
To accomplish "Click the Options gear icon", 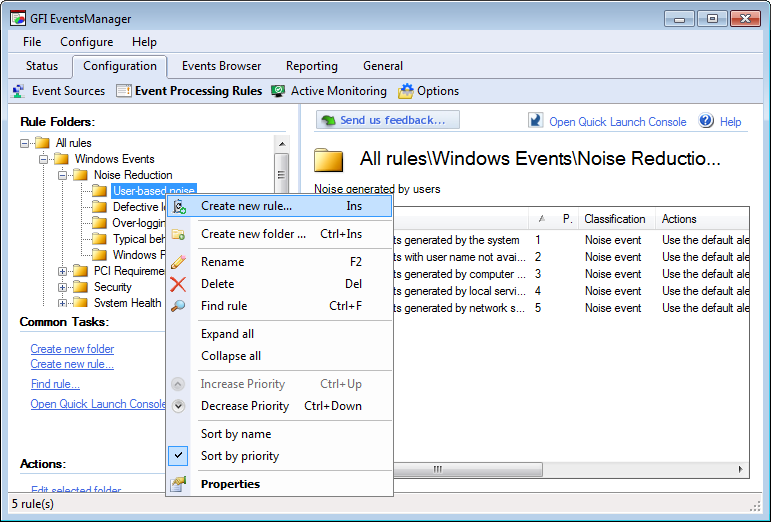I will [406, 91].
